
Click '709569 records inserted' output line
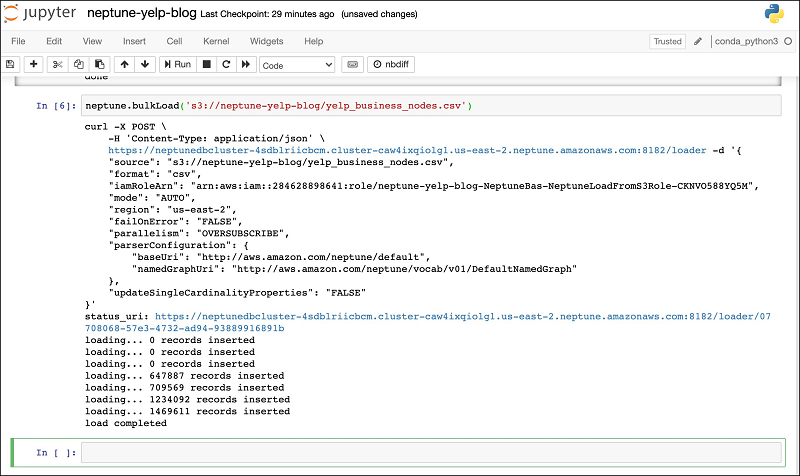[x=184, y=388]
